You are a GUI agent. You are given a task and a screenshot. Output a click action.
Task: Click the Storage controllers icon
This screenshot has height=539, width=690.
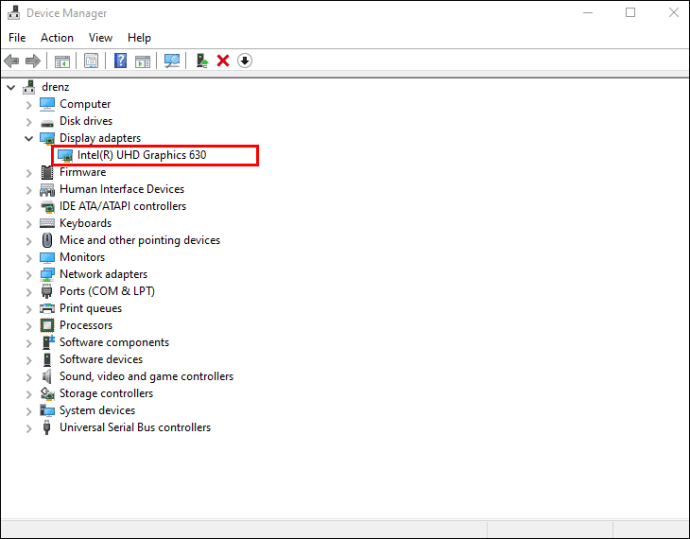[x=47, y=393]
